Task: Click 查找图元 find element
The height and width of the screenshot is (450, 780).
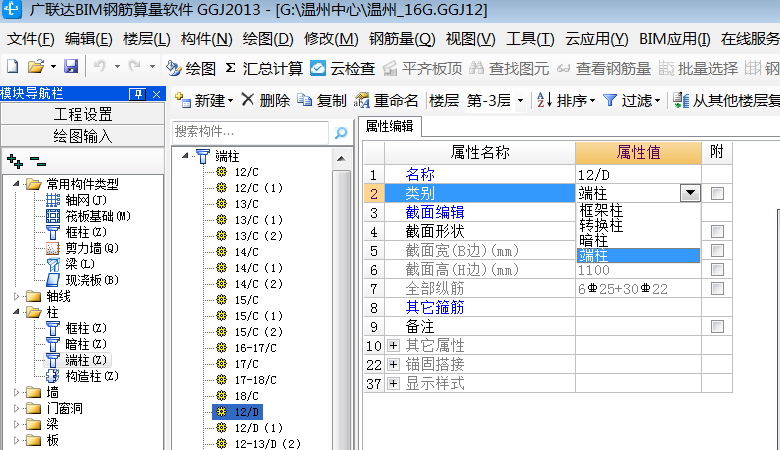Action: [509, 68]
